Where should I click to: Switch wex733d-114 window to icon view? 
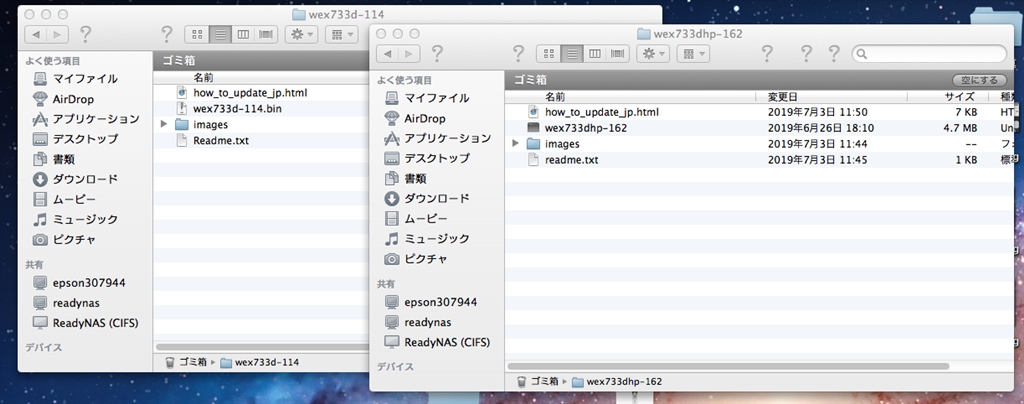197,34
